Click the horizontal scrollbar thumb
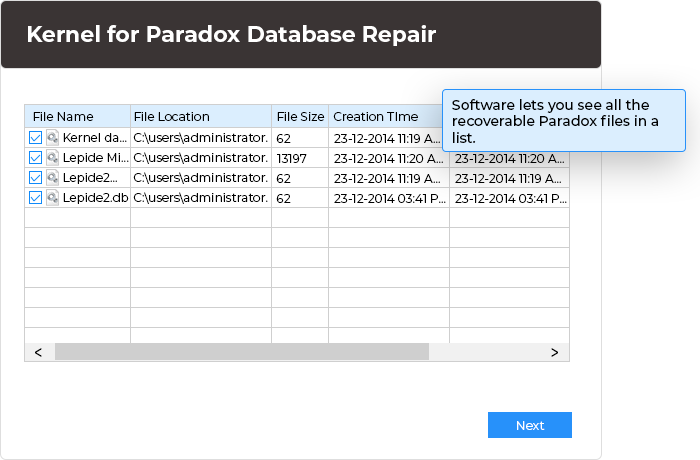700x460 pixels. [x=242, y=352]
